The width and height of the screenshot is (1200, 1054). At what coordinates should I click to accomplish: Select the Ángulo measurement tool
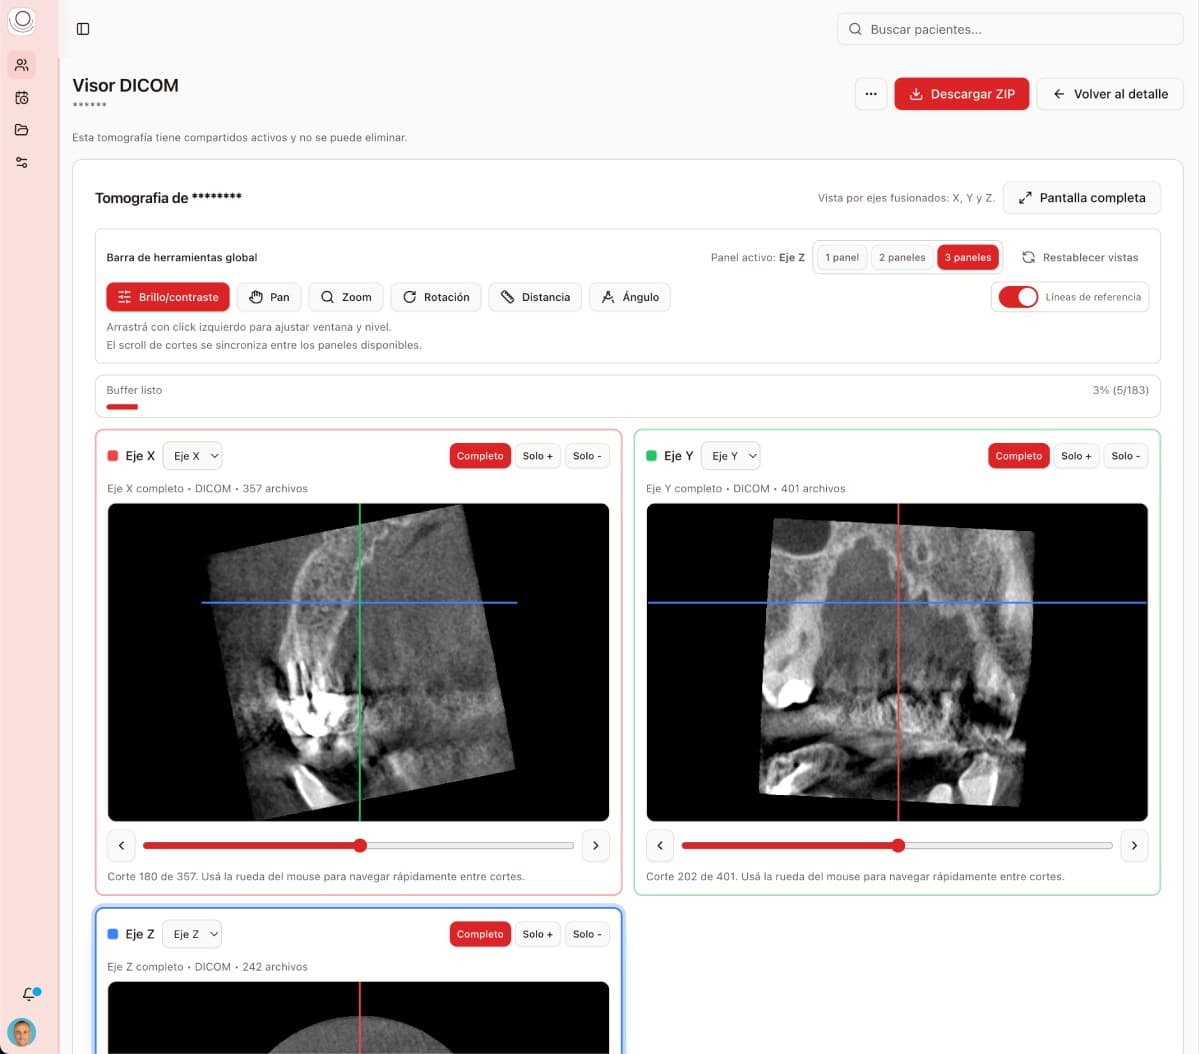pyautogui.click(x=630, y=296)
